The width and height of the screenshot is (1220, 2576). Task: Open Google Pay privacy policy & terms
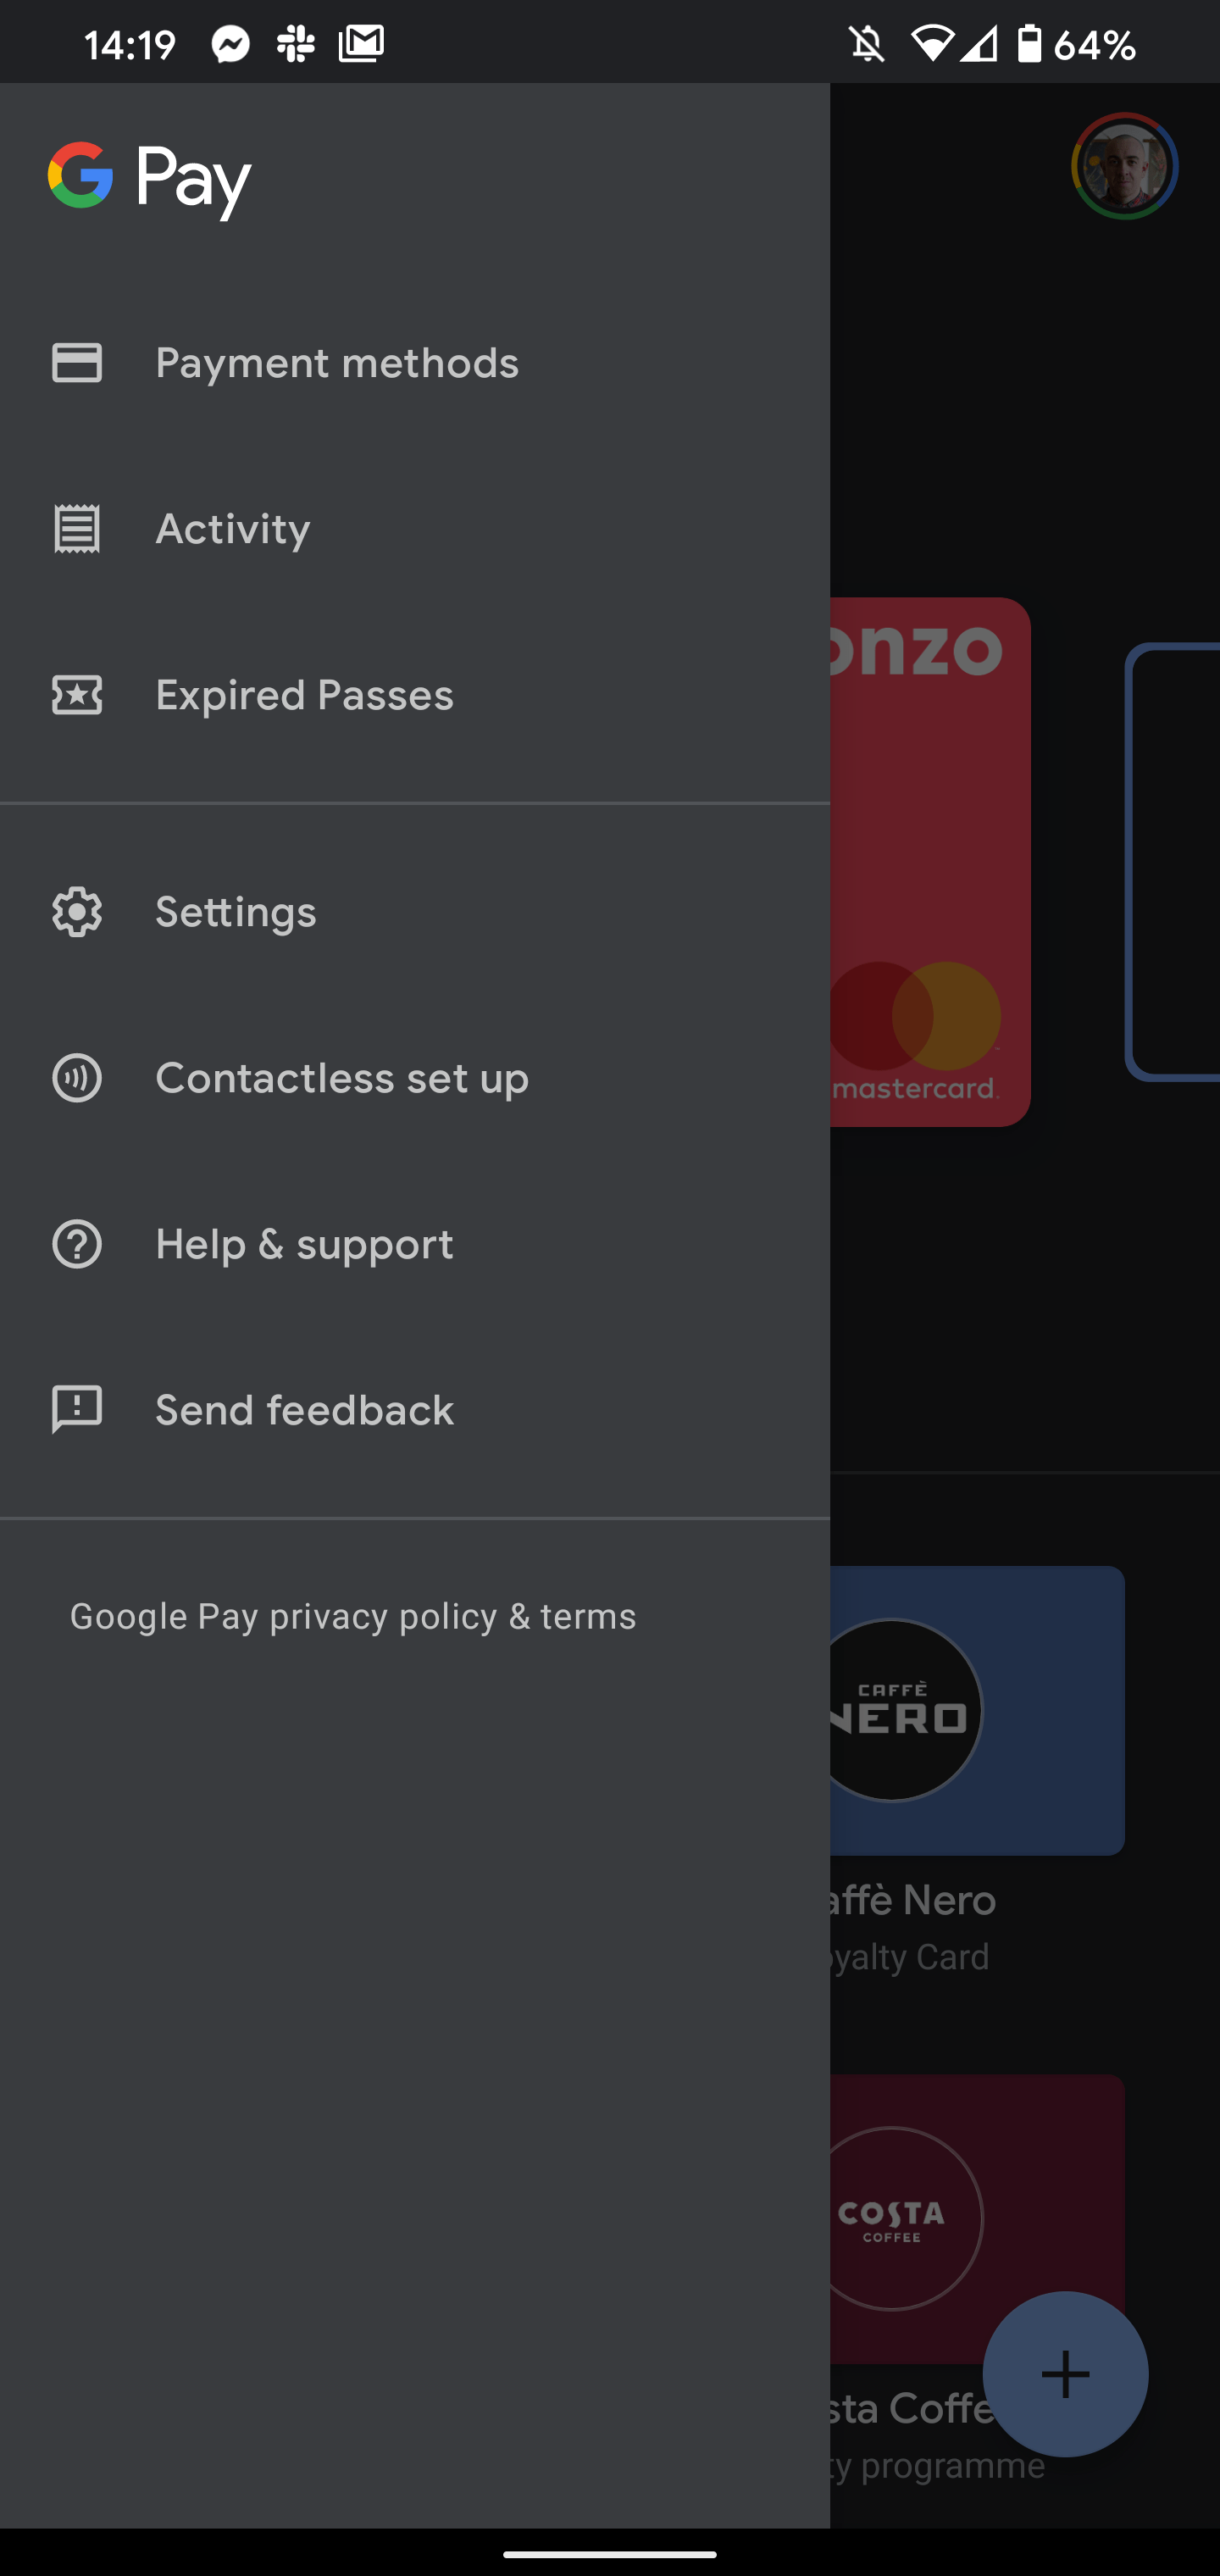352,1616
